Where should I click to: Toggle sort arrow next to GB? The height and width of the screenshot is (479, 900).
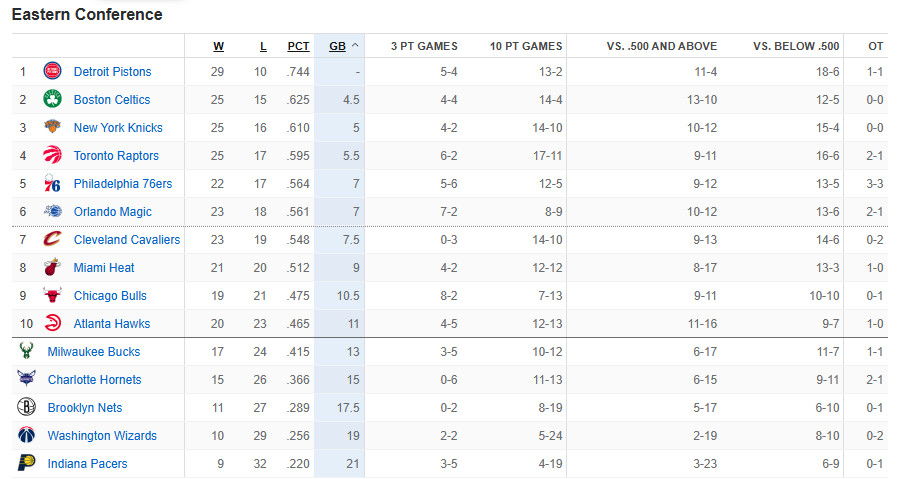(x=355, y=46)
